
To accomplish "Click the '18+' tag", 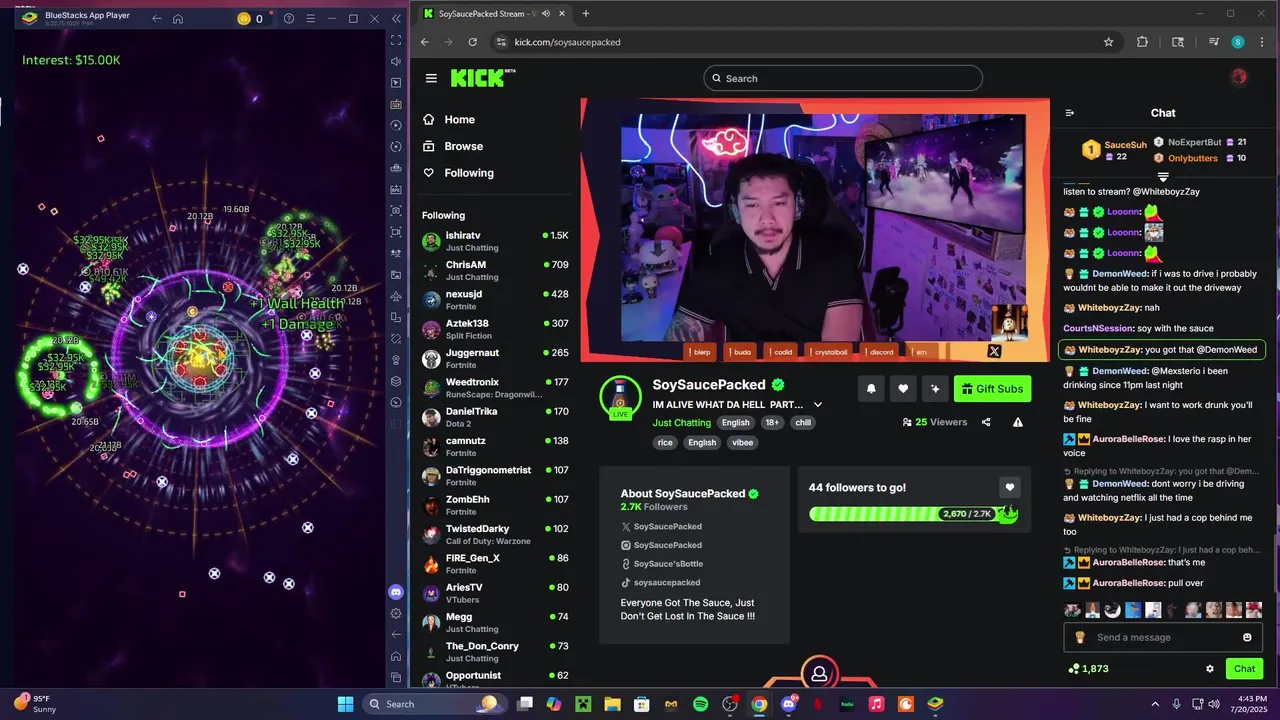I will click(x=772, y=422).
